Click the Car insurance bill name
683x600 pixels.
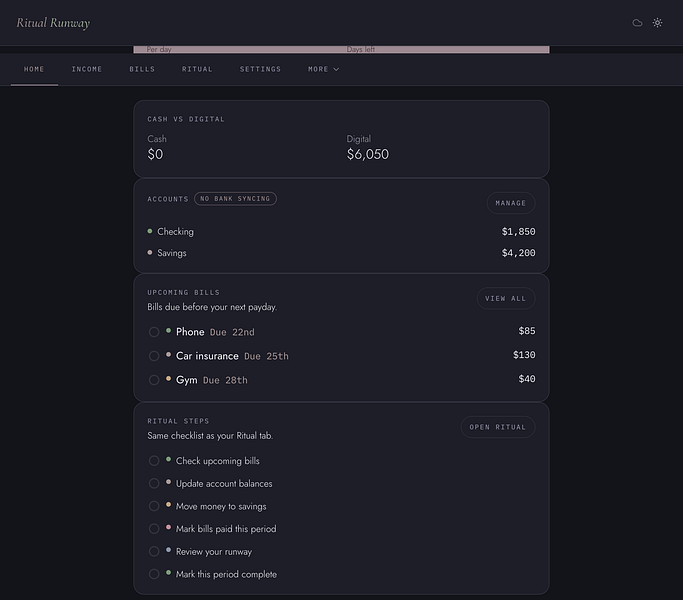coord(207,356)
